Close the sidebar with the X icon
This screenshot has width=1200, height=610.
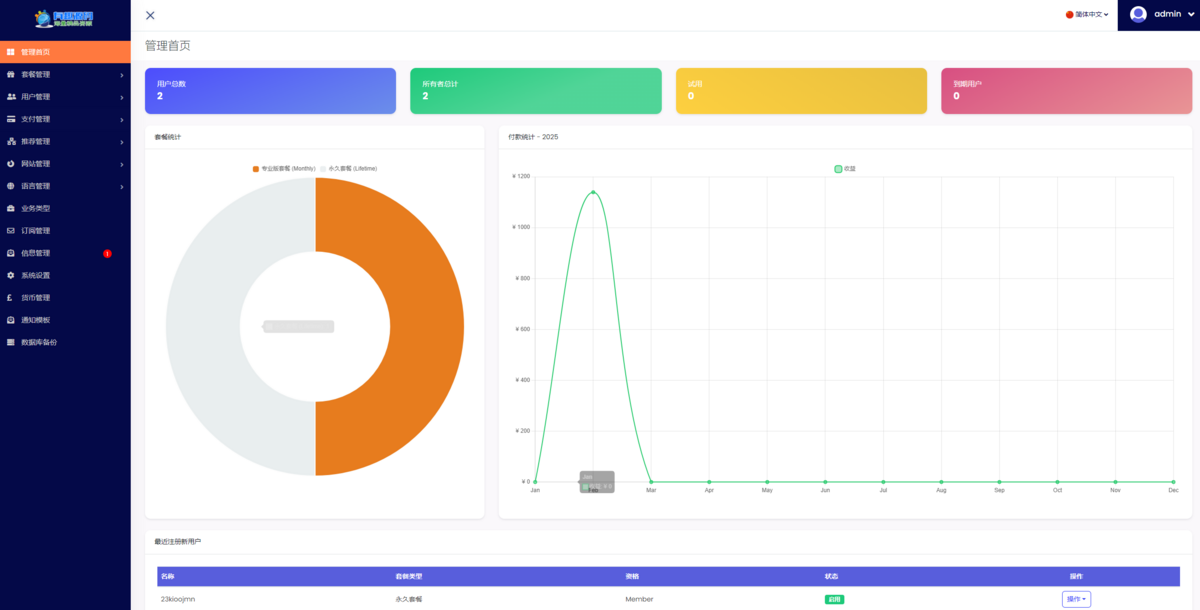(150, 15)
